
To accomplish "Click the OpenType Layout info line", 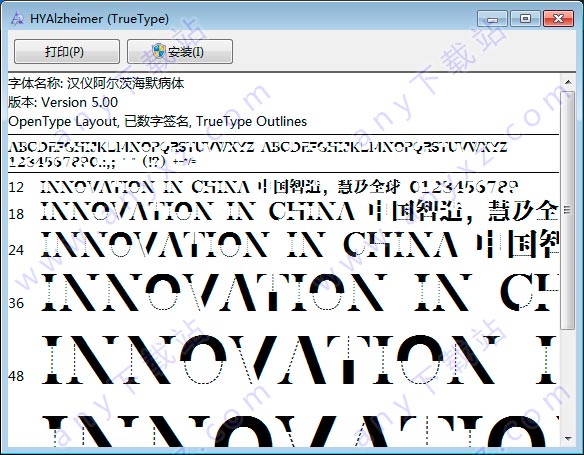I will [x=158, y=121].
